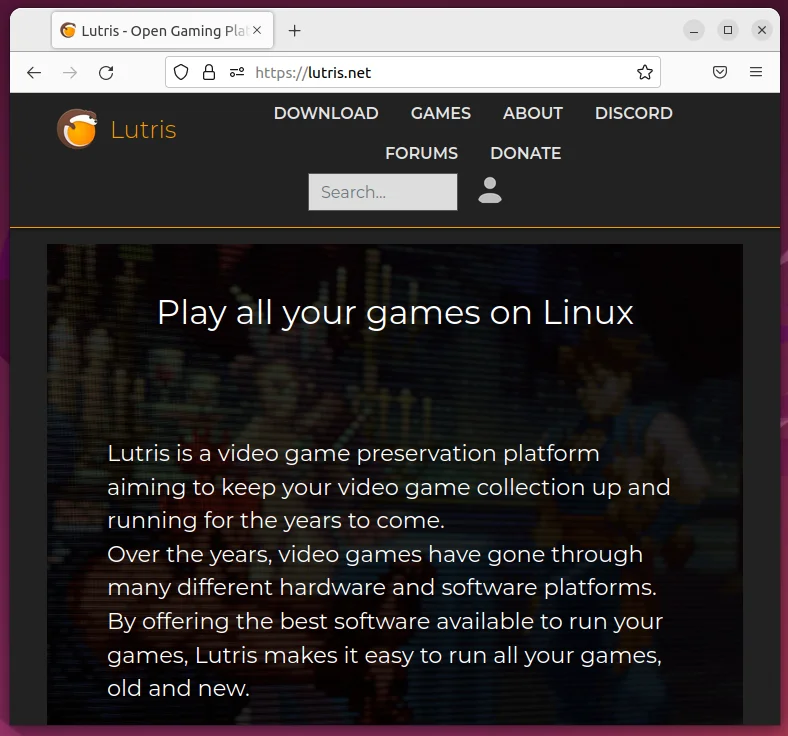The image size is (788, 736).
Task: Go back with the browser back arrow
Action: pos(34,73)
